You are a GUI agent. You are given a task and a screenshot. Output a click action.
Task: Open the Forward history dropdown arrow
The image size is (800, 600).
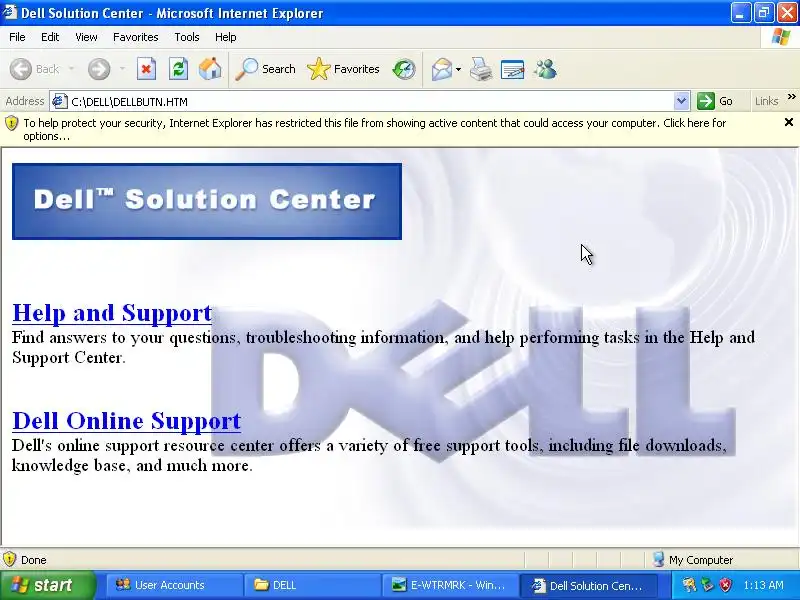pyautogui.click(x=122, y=69)
